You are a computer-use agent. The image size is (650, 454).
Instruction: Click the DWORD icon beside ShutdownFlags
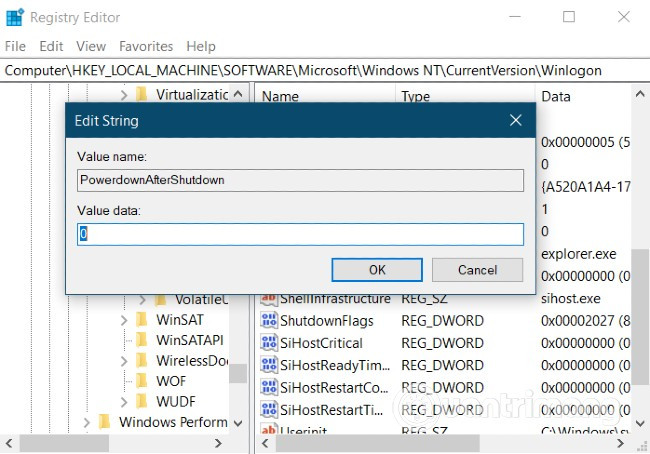(x=268, y=321)
